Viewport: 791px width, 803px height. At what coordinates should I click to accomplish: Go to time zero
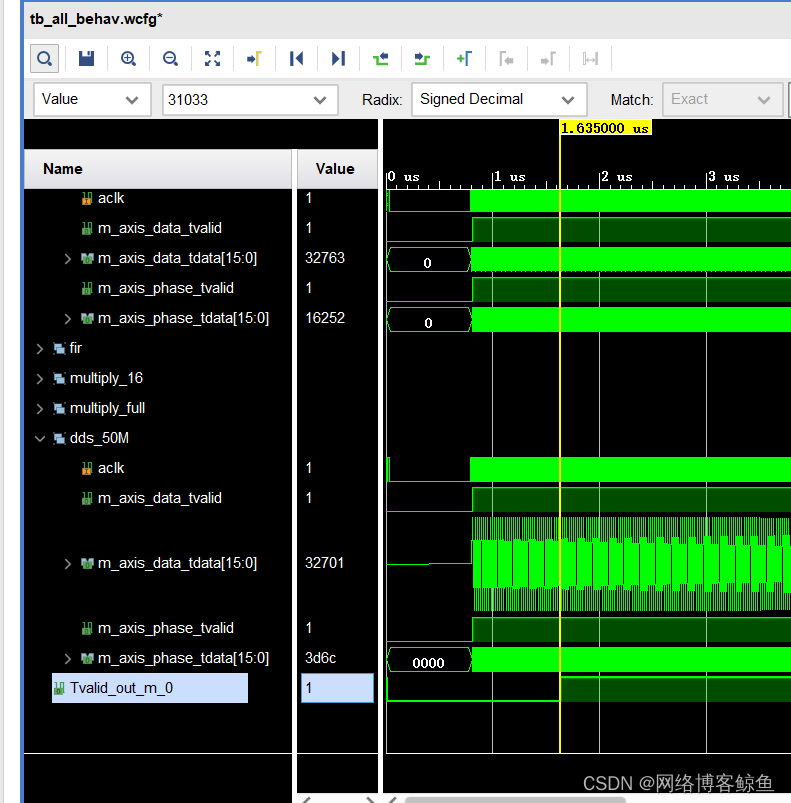(296, 59)
